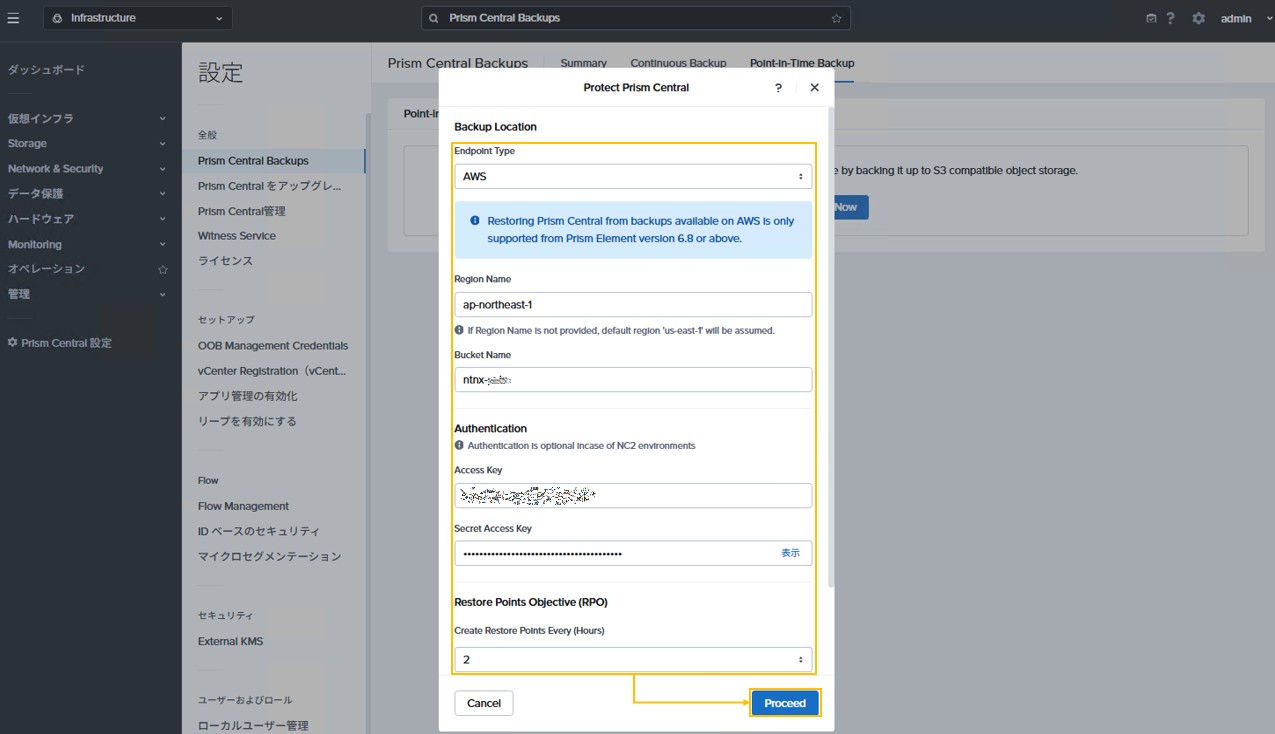1275x734 pixels.
Task: Show the Secret Access Key with 表示
Action: coord(791,552)
